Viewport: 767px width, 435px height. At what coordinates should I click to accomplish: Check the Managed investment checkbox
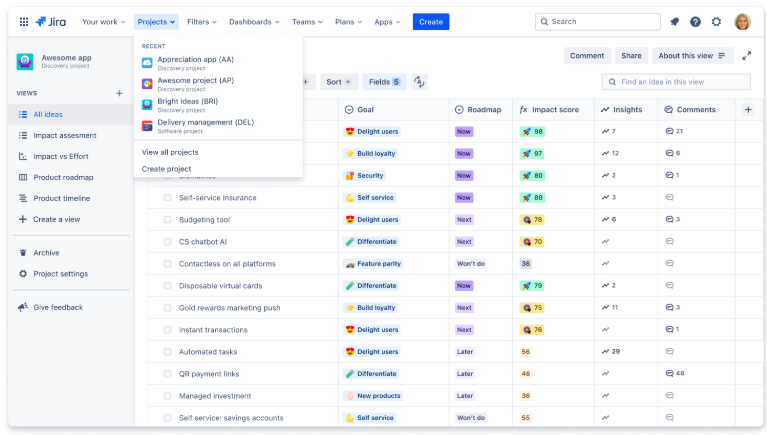tap(167, 396)
